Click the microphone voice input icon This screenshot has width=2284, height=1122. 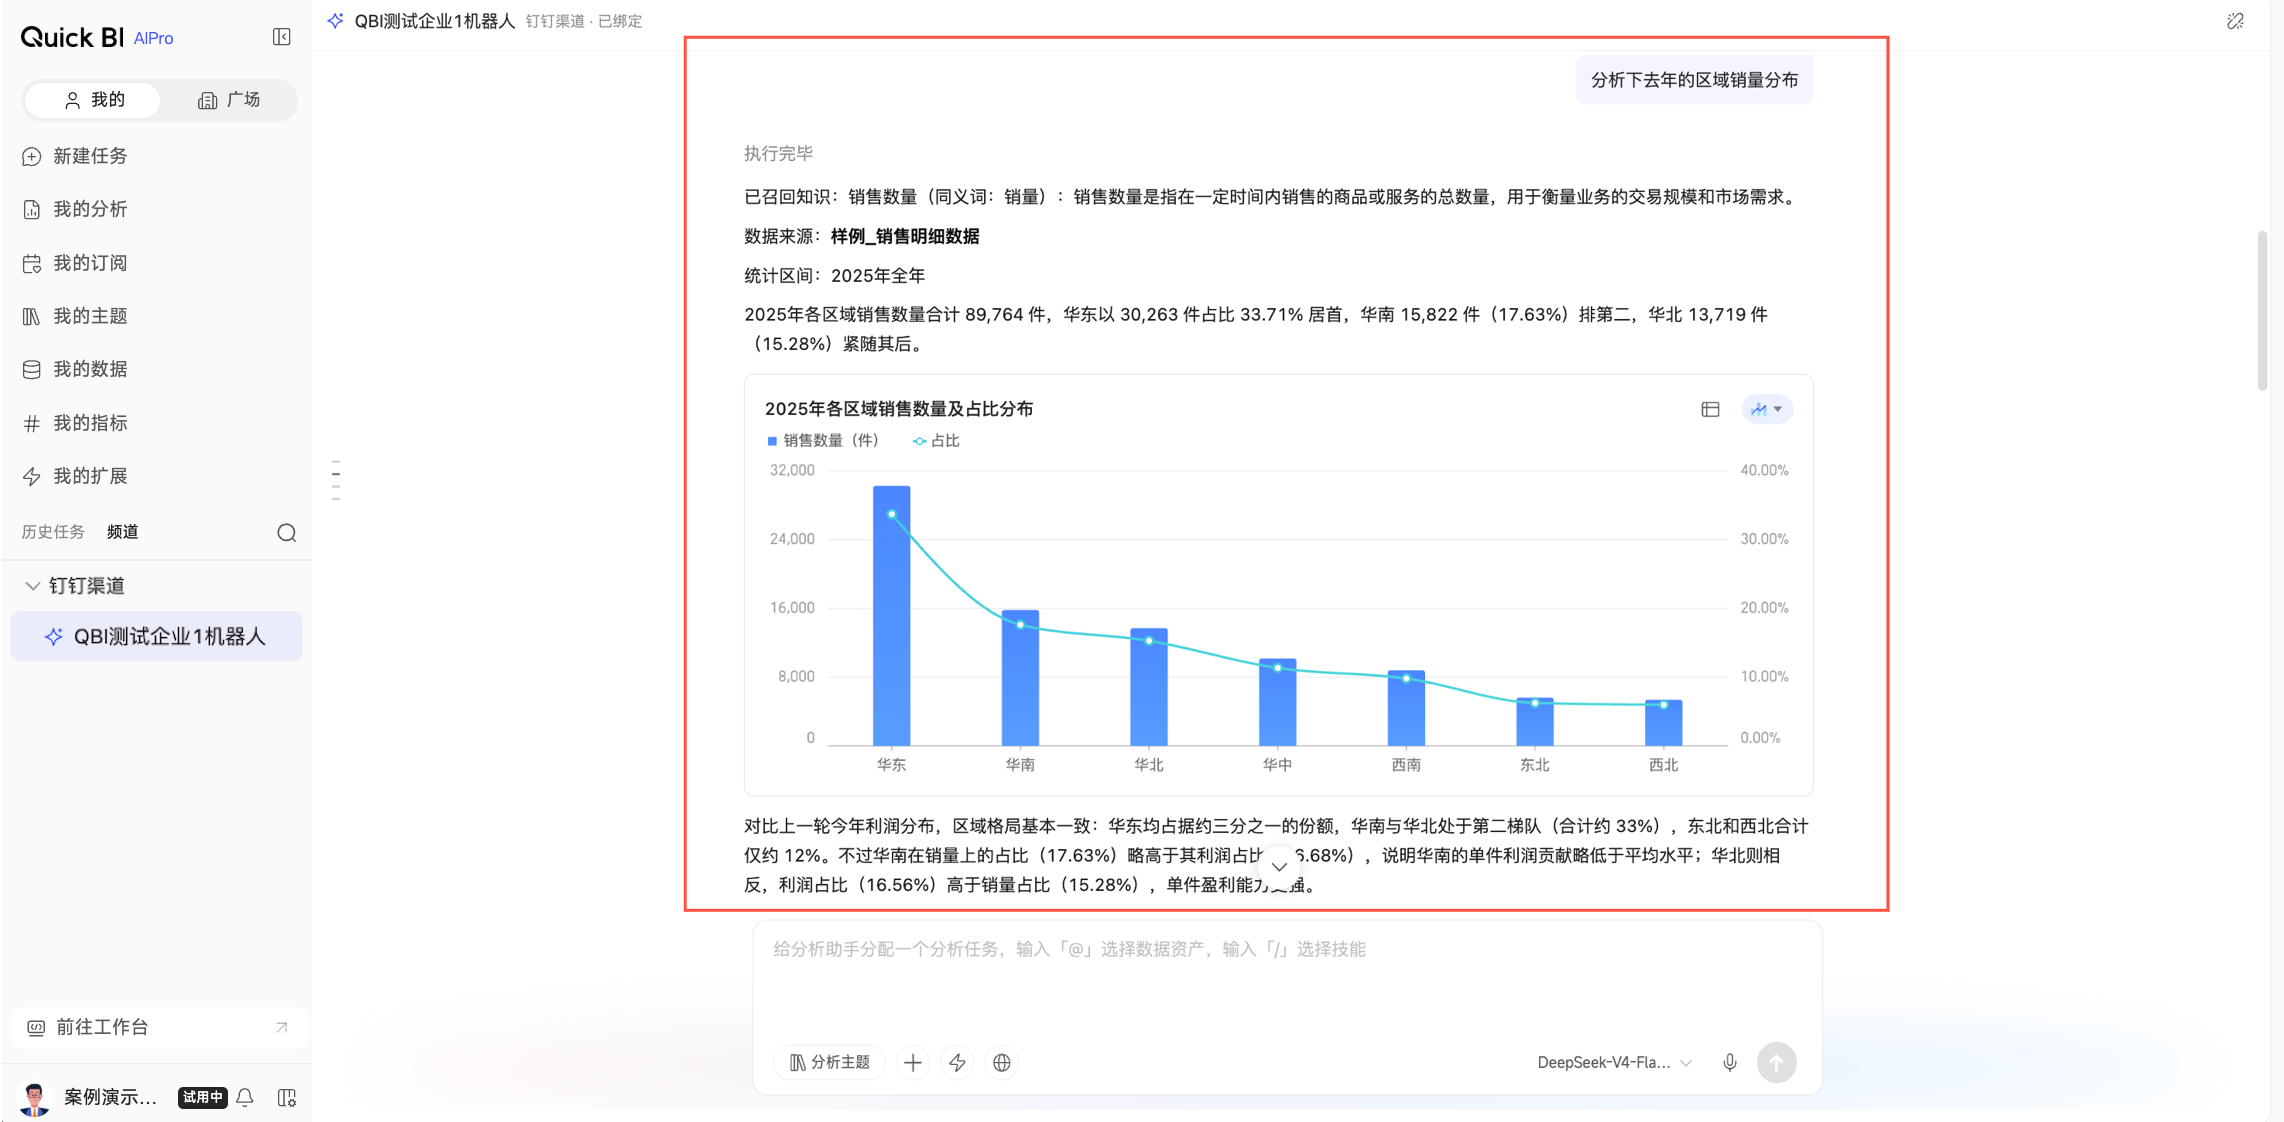point(1730,1063)
